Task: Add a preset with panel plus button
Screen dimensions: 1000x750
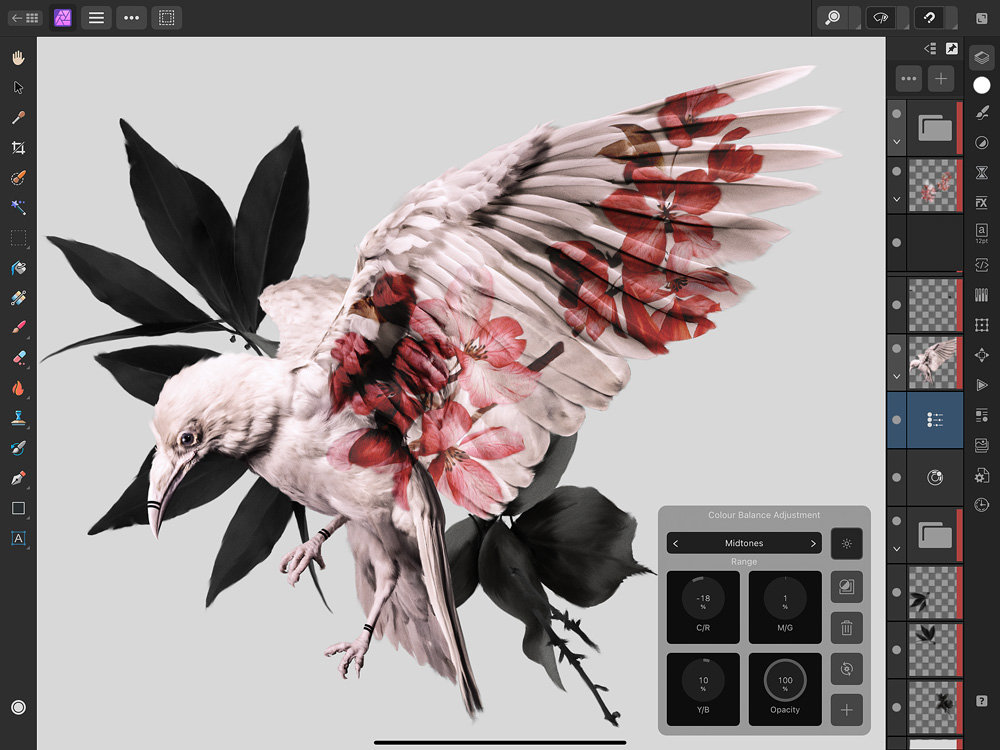Action: point(846,710)
